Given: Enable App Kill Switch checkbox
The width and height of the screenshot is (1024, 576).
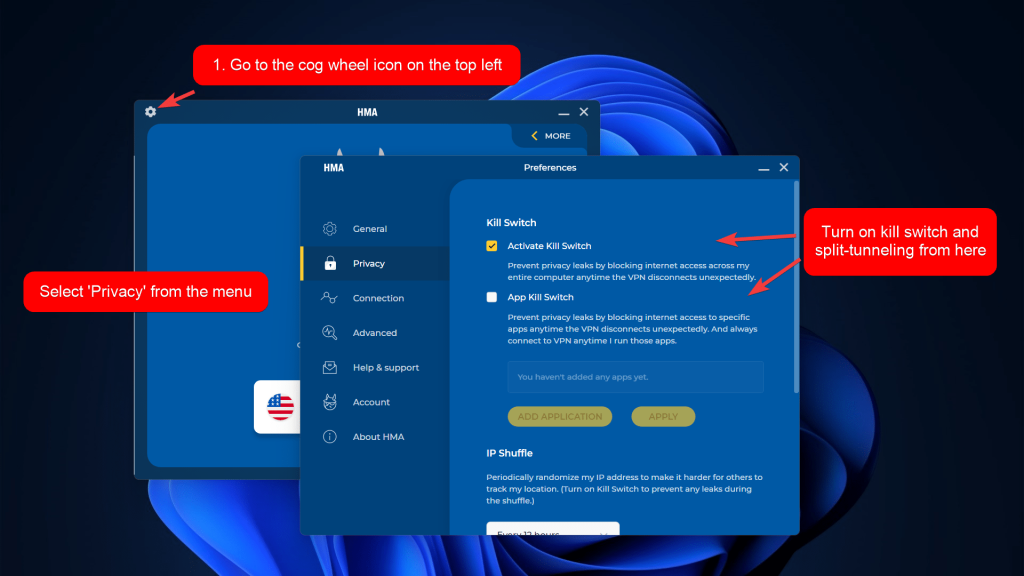Looking at the screenshot, I should 492,297.
